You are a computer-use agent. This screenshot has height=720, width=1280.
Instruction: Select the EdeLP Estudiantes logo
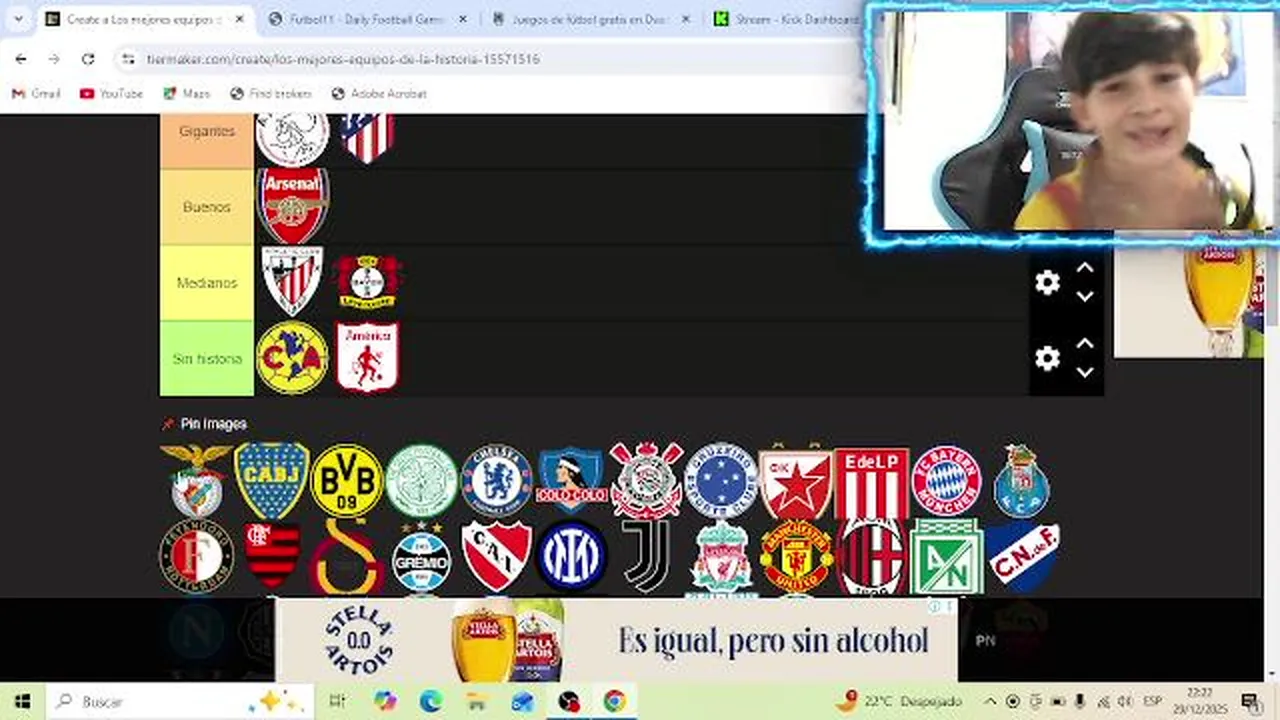(871, 482)
